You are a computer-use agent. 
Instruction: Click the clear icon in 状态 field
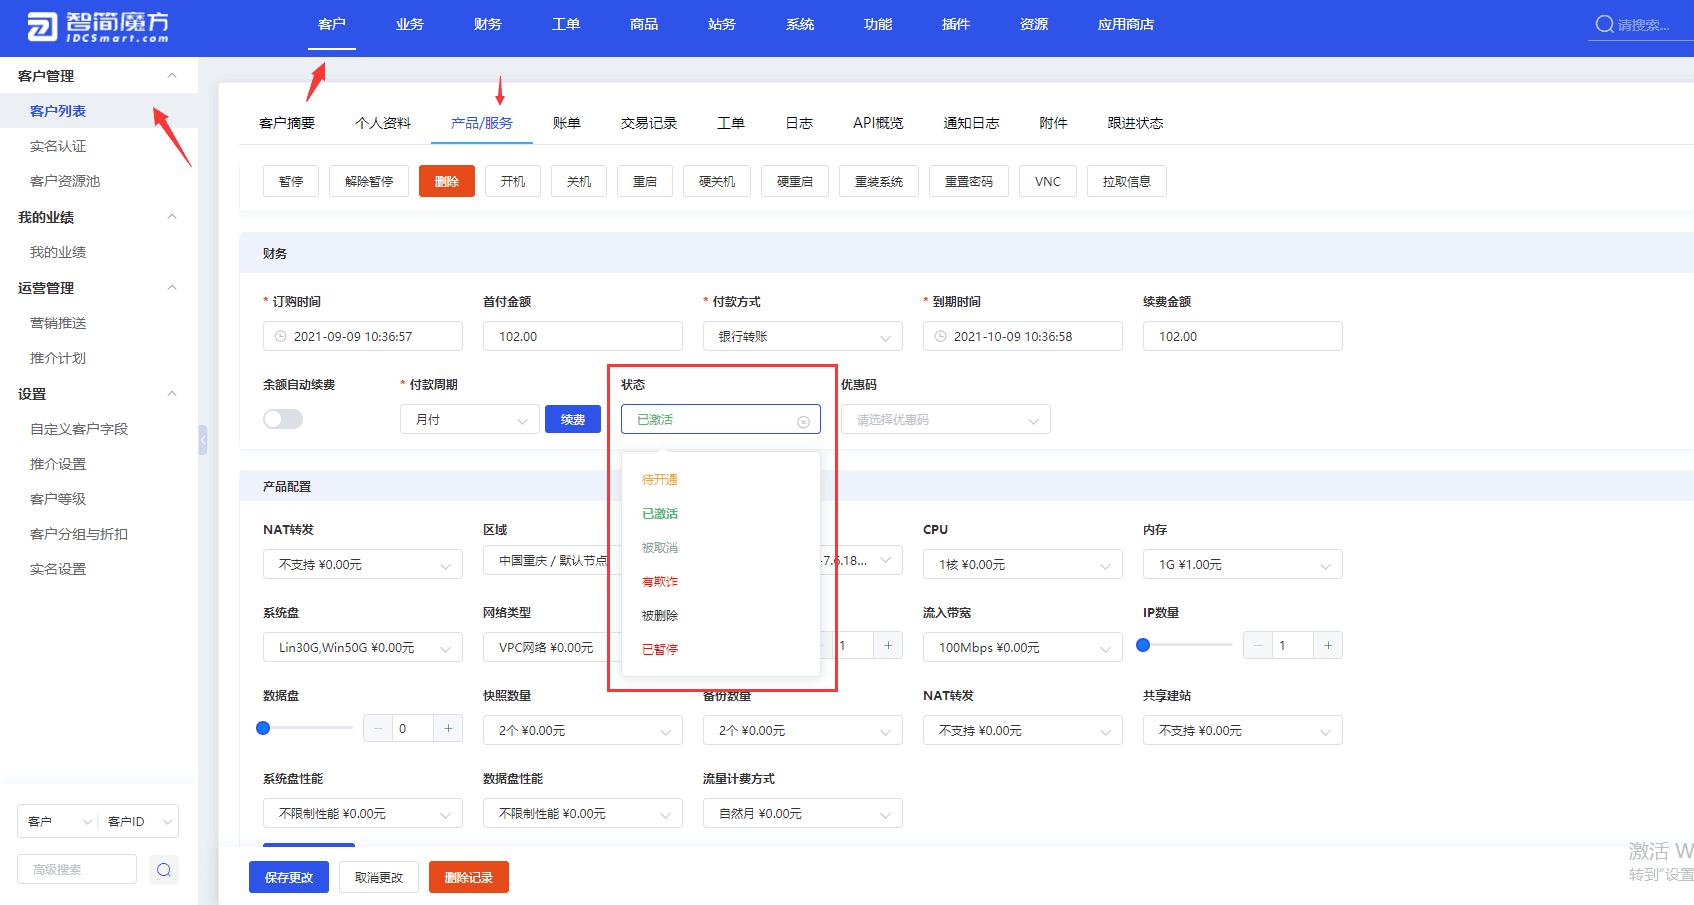803,421
